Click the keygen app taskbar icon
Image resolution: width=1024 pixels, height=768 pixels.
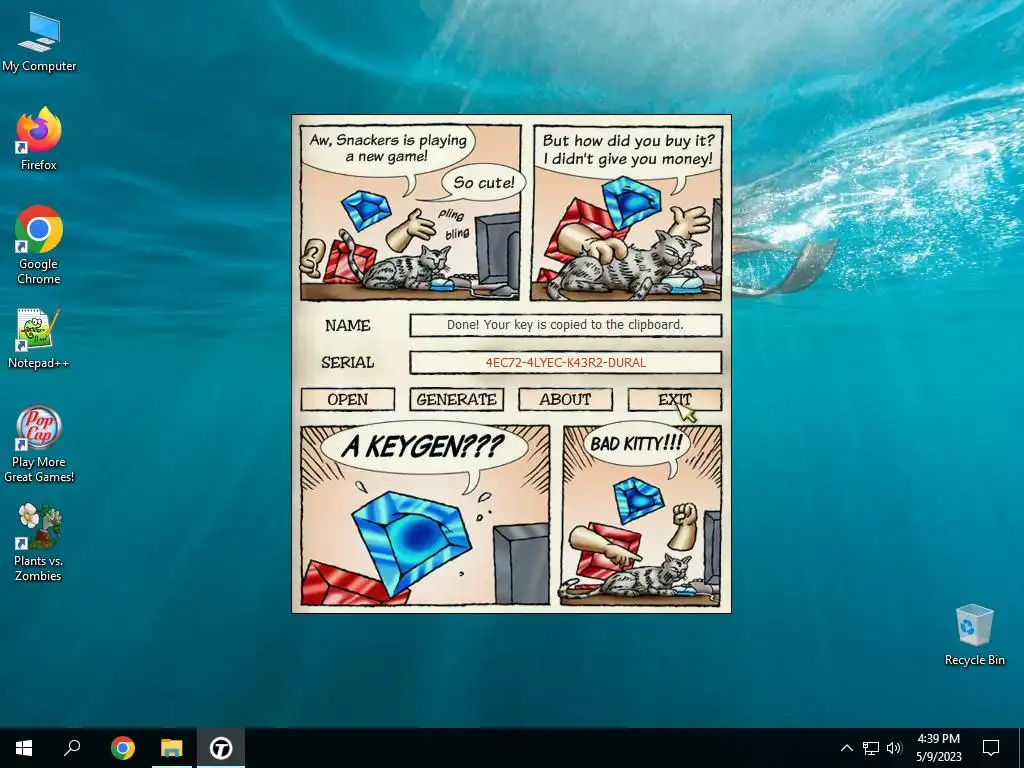coord(221,748)
